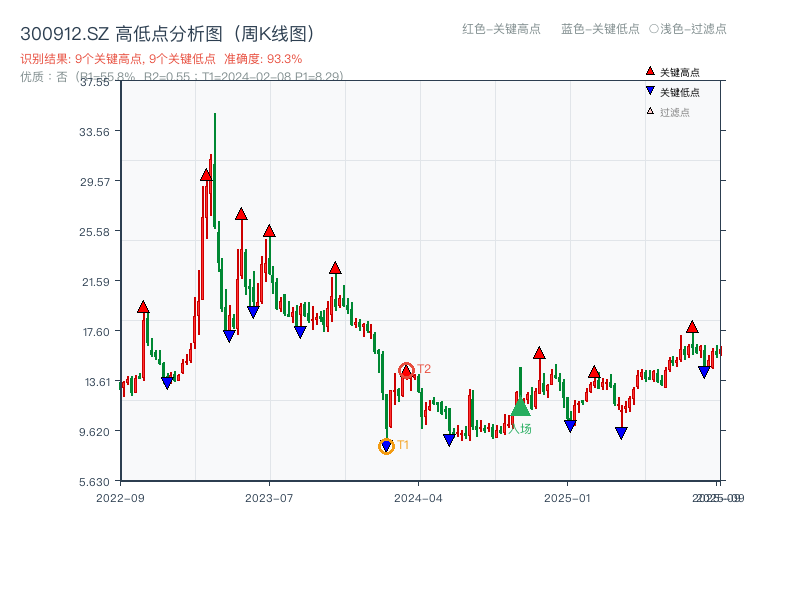Screen dimensions: 800x600
Task: Click the red peak triangle at the 2022-12 high
Action: click(x=143, y=308)
